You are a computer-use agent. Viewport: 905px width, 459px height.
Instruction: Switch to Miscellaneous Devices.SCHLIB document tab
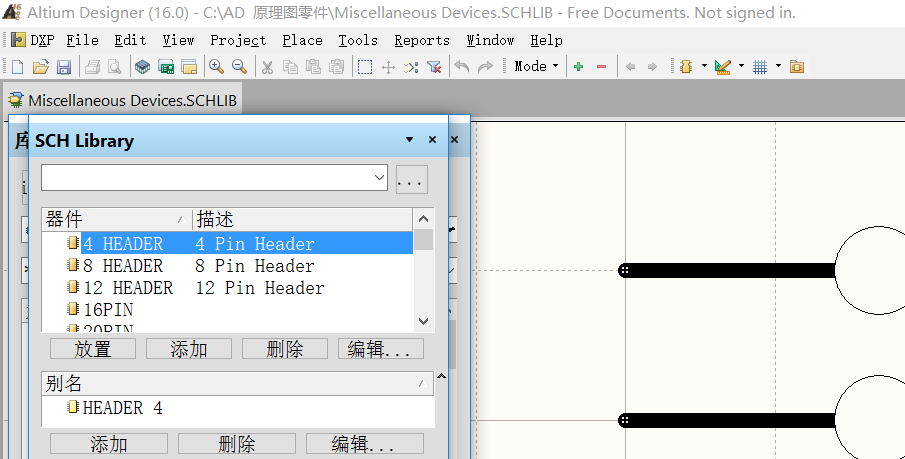tap(124, 100)
